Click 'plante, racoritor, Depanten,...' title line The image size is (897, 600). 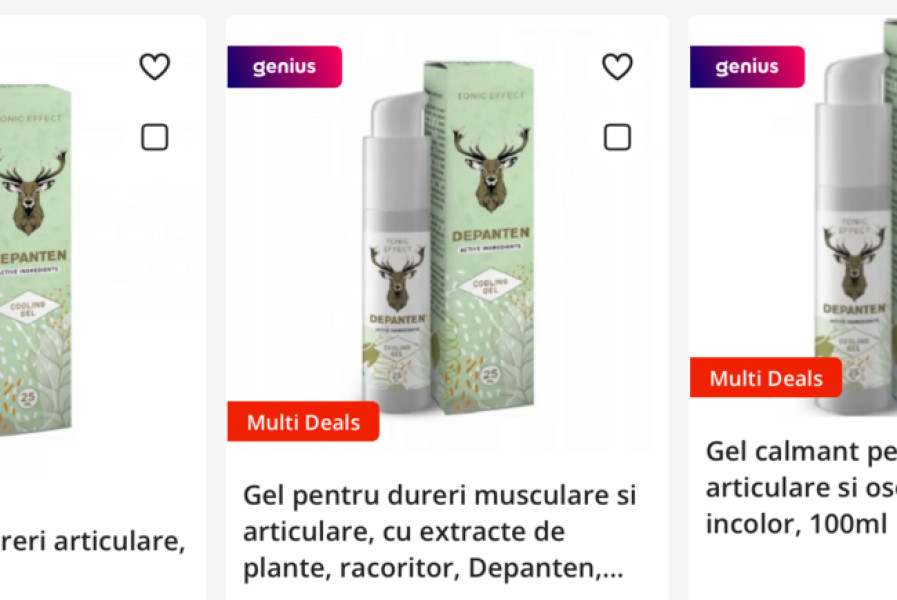click(433, 568)
